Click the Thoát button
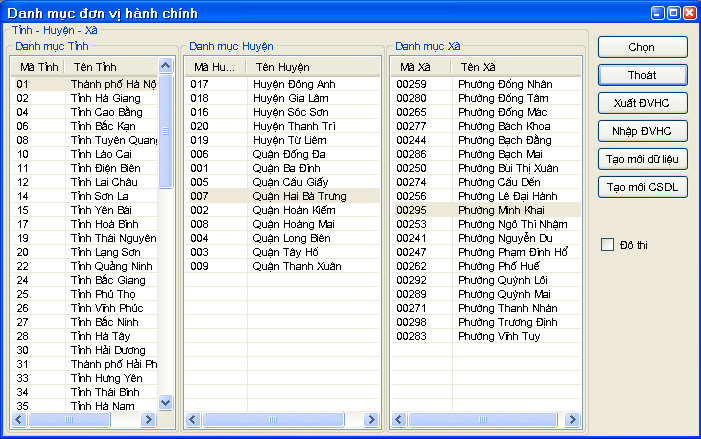 (642, 75)
